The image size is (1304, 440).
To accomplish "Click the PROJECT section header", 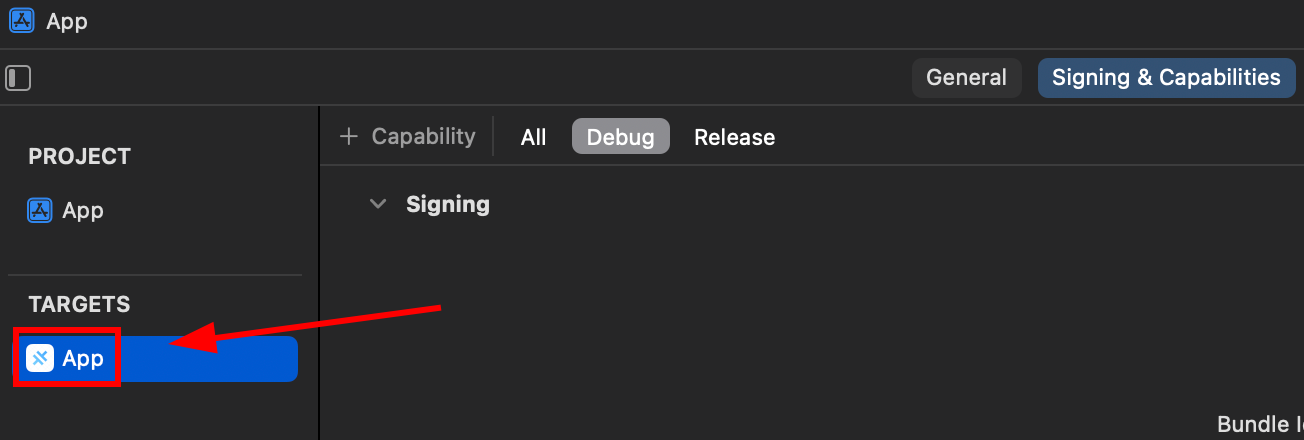I will pyautogui.click(x=79, y=156).
